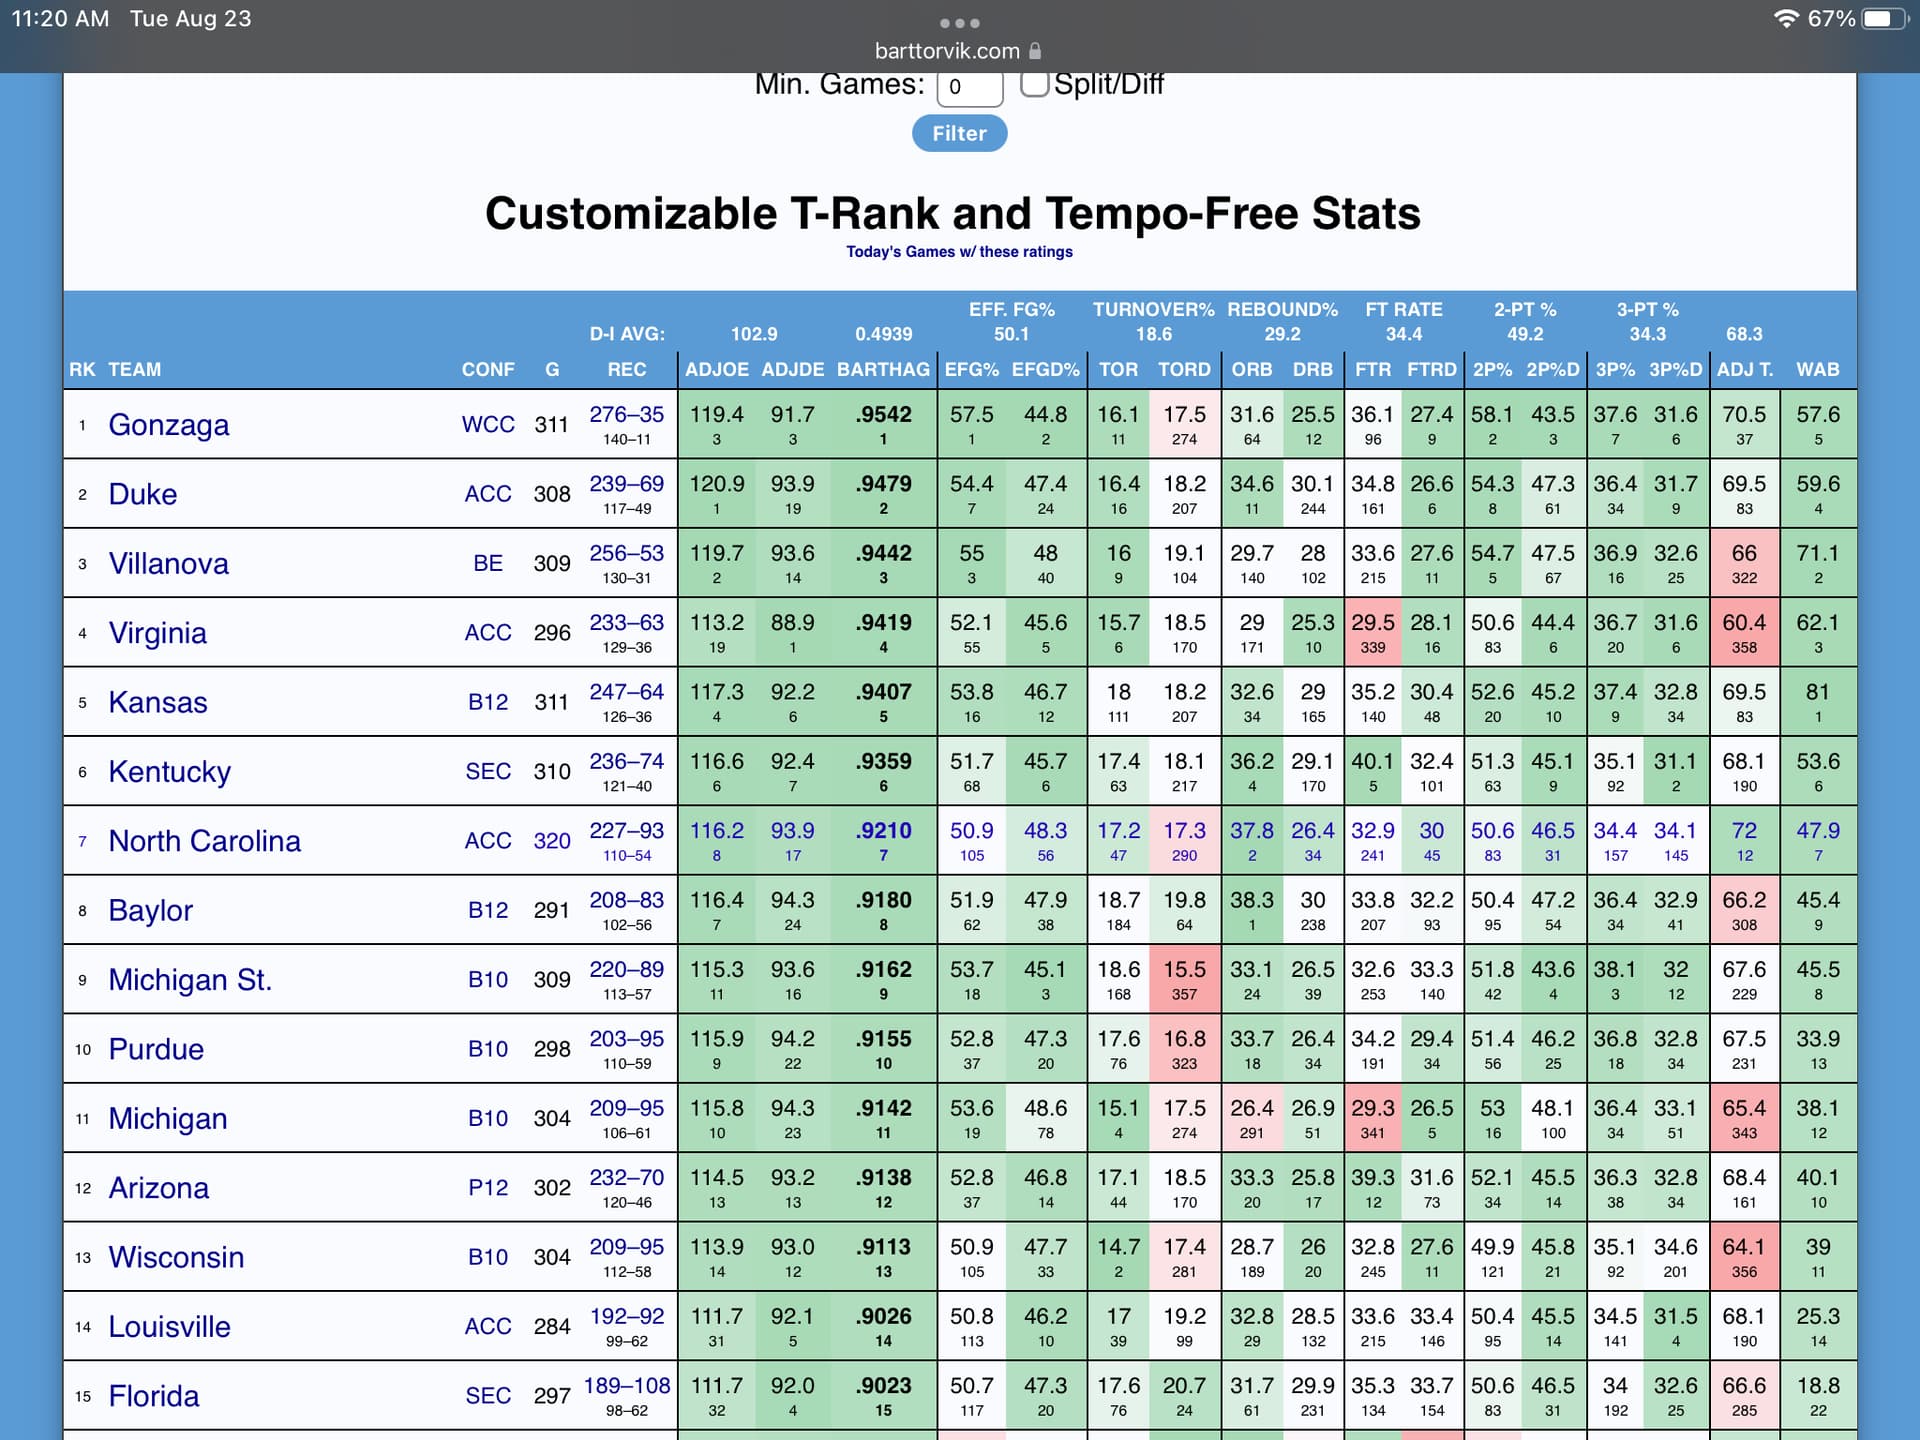
Task: Open the Gonzaga team page
Action: tap(169, 425)
